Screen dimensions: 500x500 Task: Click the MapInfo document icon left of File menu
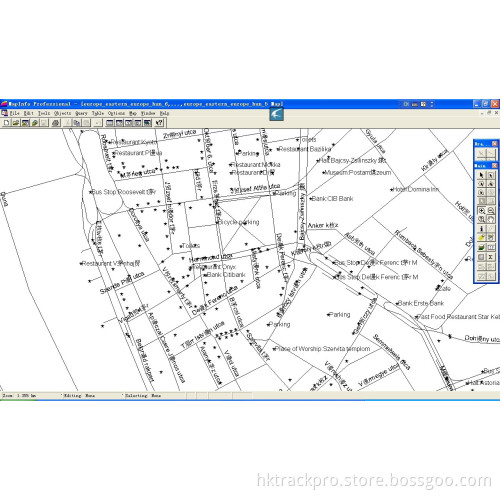pos(4,113)
